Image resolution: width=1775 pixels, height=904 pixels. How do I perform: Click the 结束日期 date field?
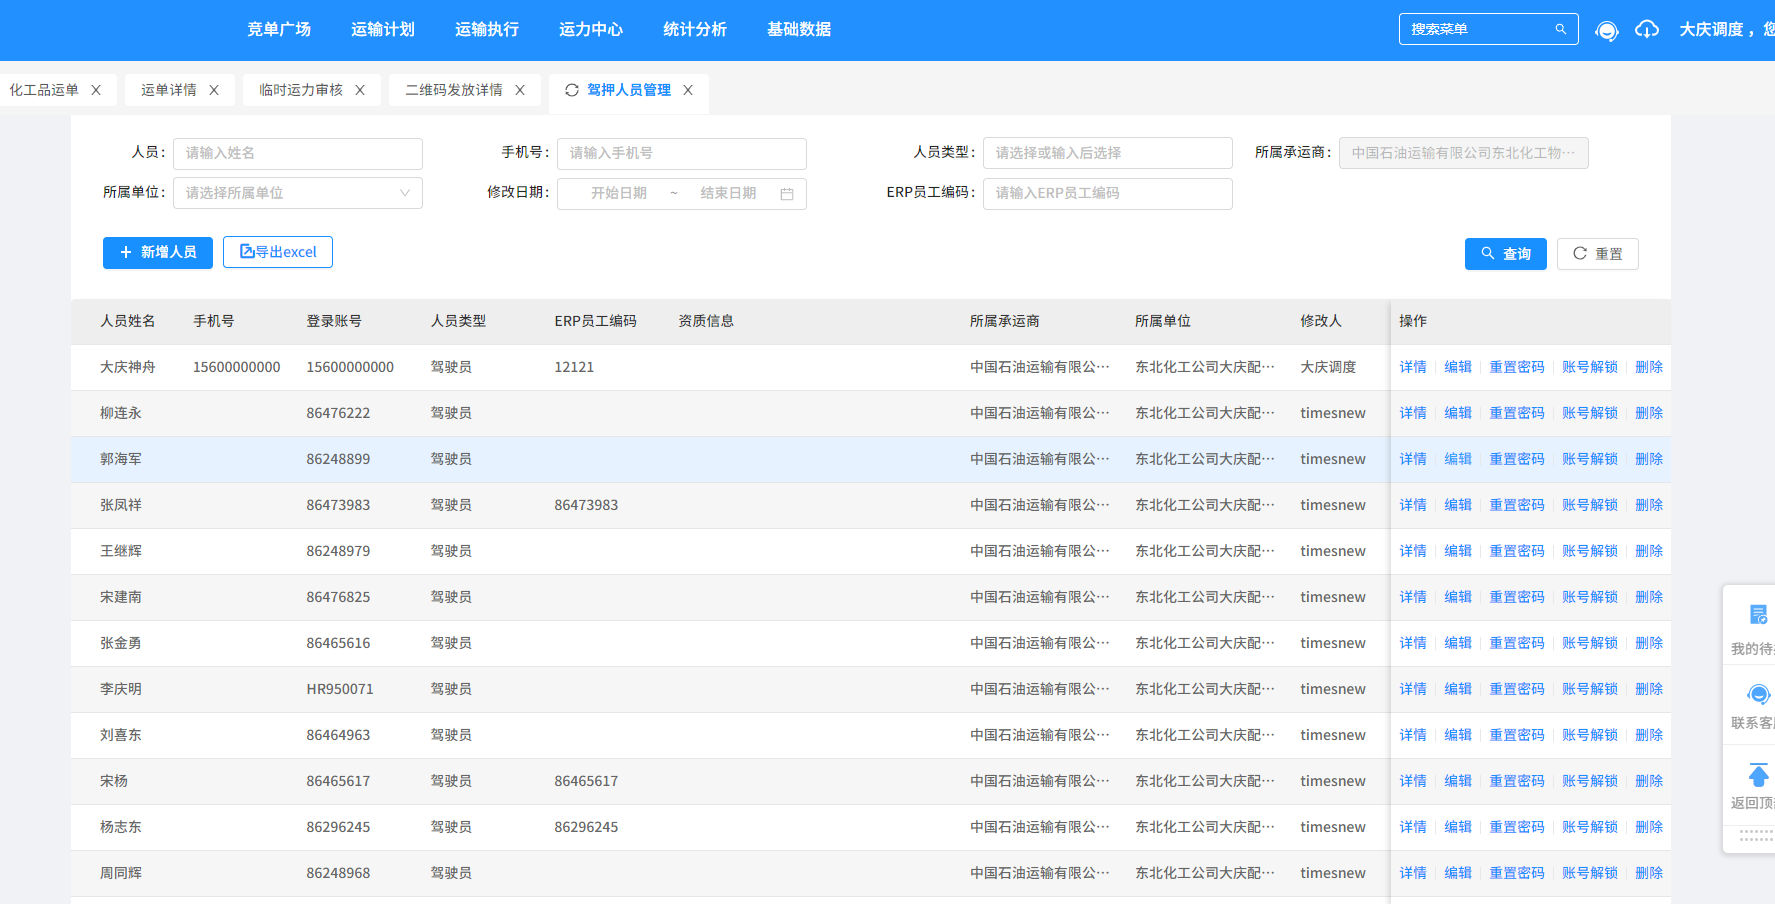click(x=728, y=194)
